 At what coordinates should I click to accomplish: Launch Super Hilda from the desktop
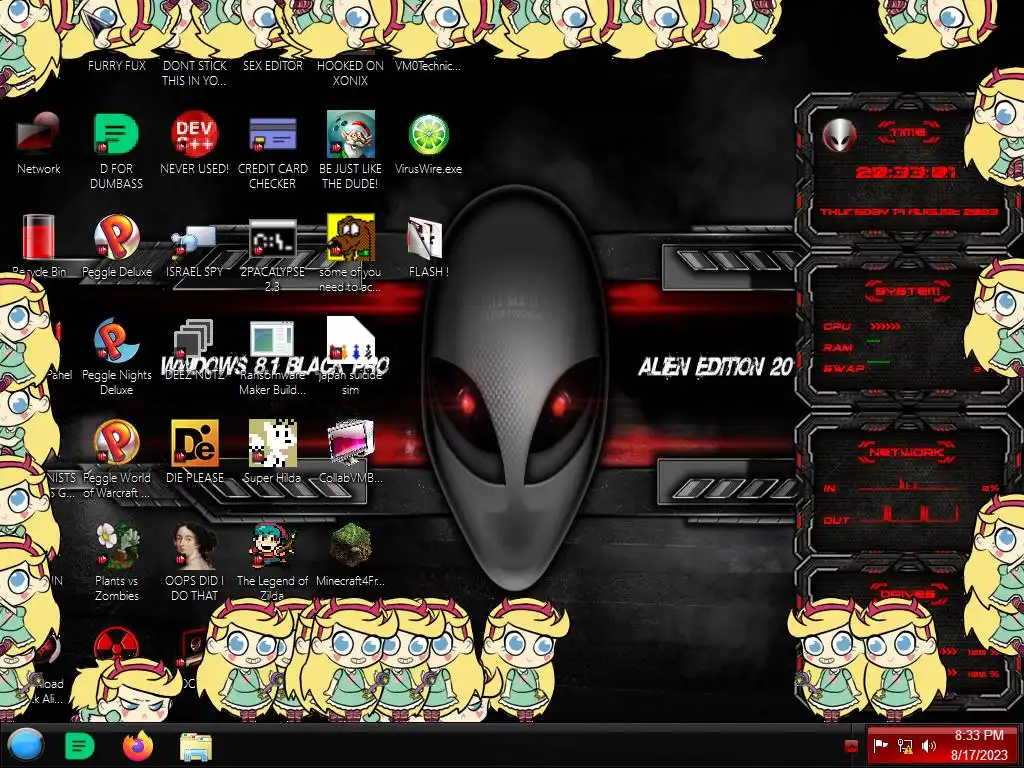[x=272, y=443]
